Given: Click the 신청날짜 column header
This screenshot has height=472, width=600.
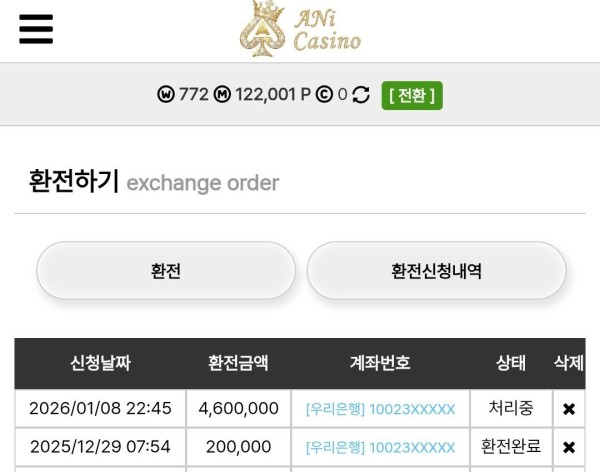Looking at the screenshot, I should click(x=100, y=363).
